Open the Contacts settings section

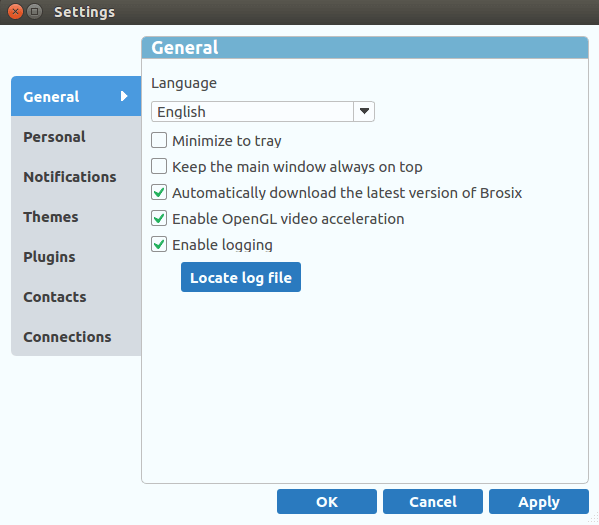pyautogui.click(x=76, y=297)
